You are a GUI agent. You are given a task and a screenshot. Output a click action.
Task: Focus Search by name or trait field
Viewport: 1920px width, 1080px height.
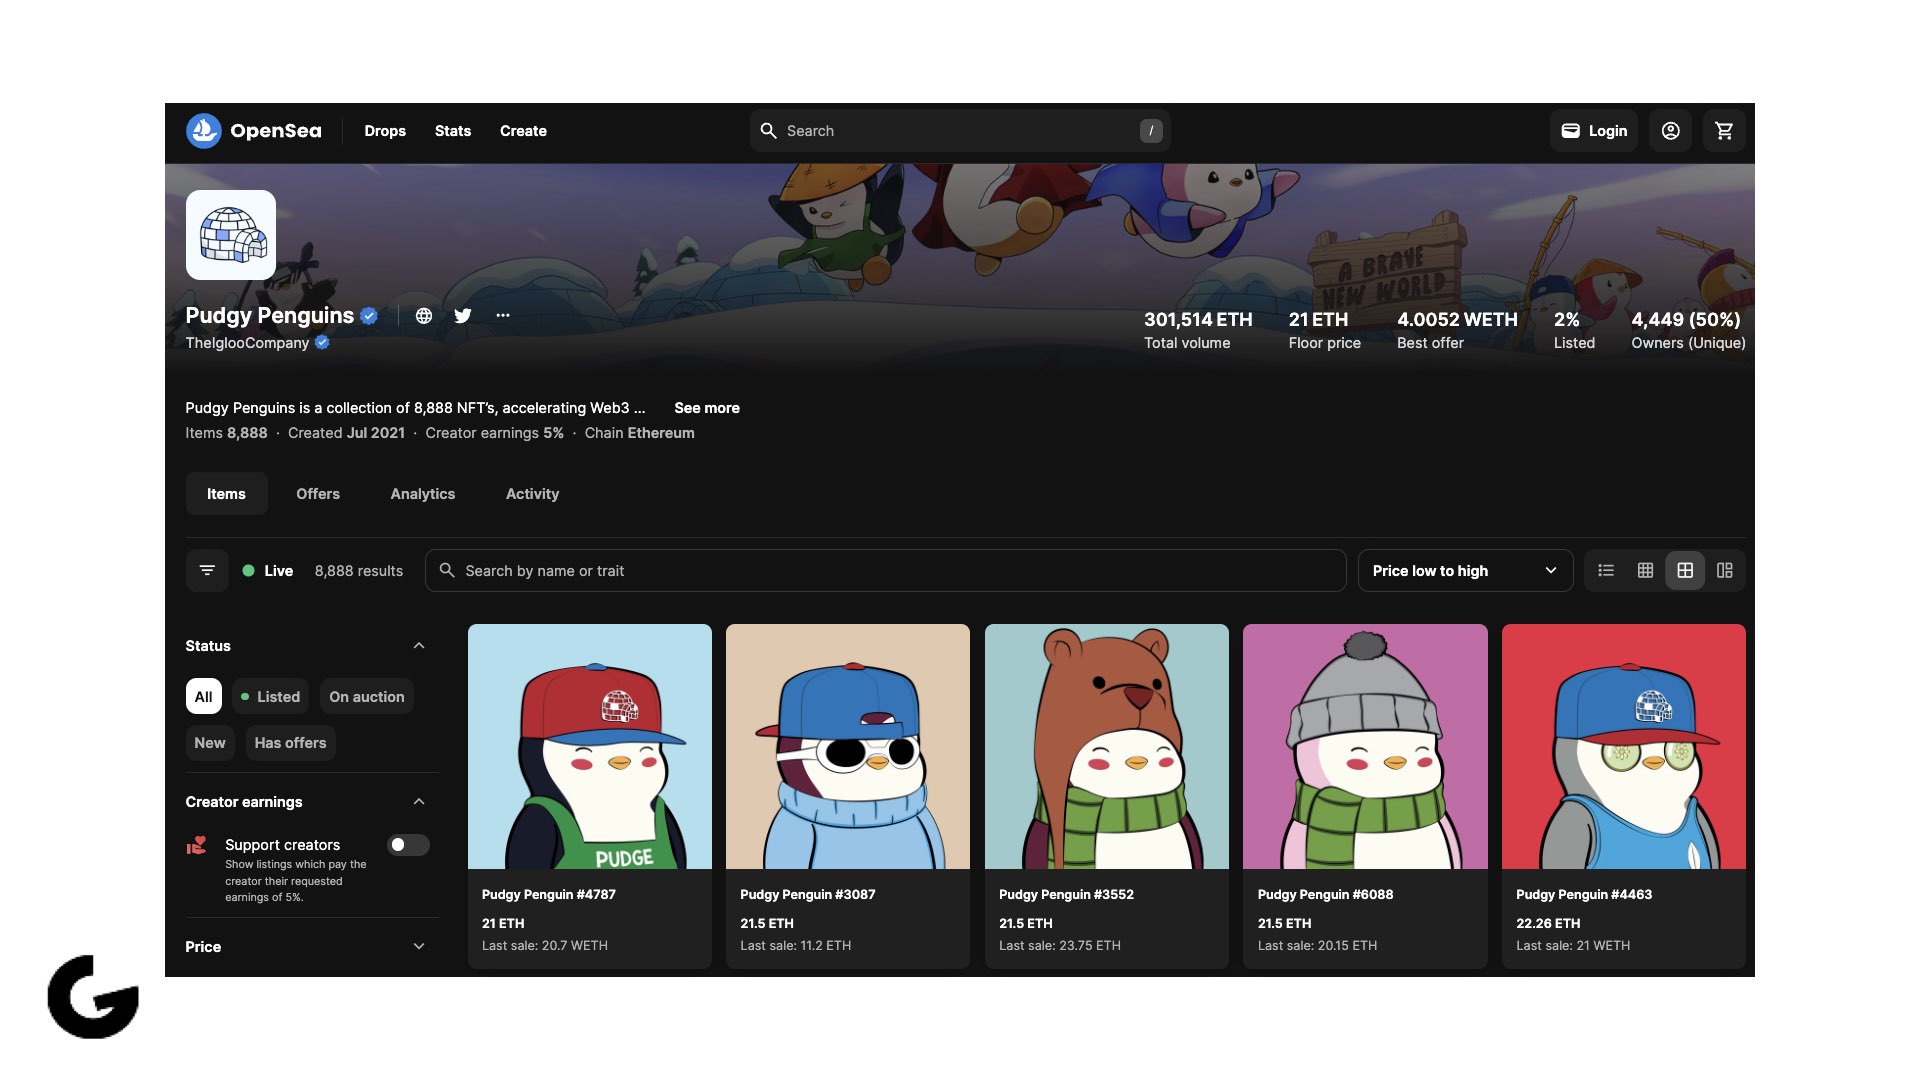[886, 571]
